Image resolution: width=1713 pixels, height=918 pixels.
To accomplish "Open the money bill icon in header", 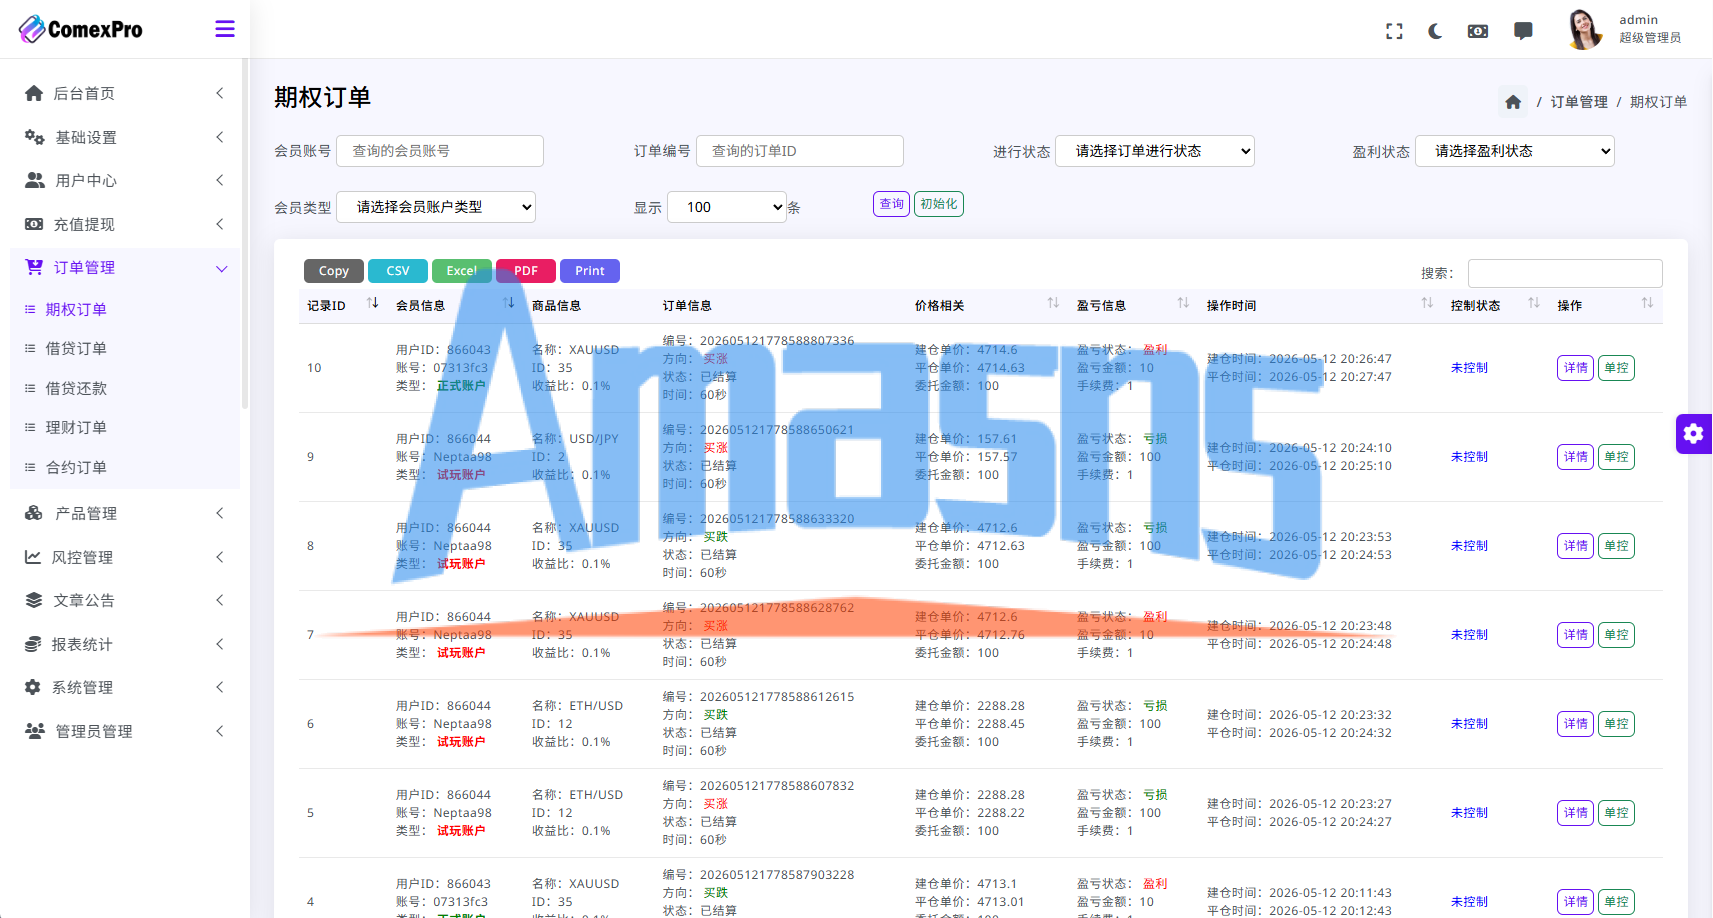I will (x=1478, y=31).
